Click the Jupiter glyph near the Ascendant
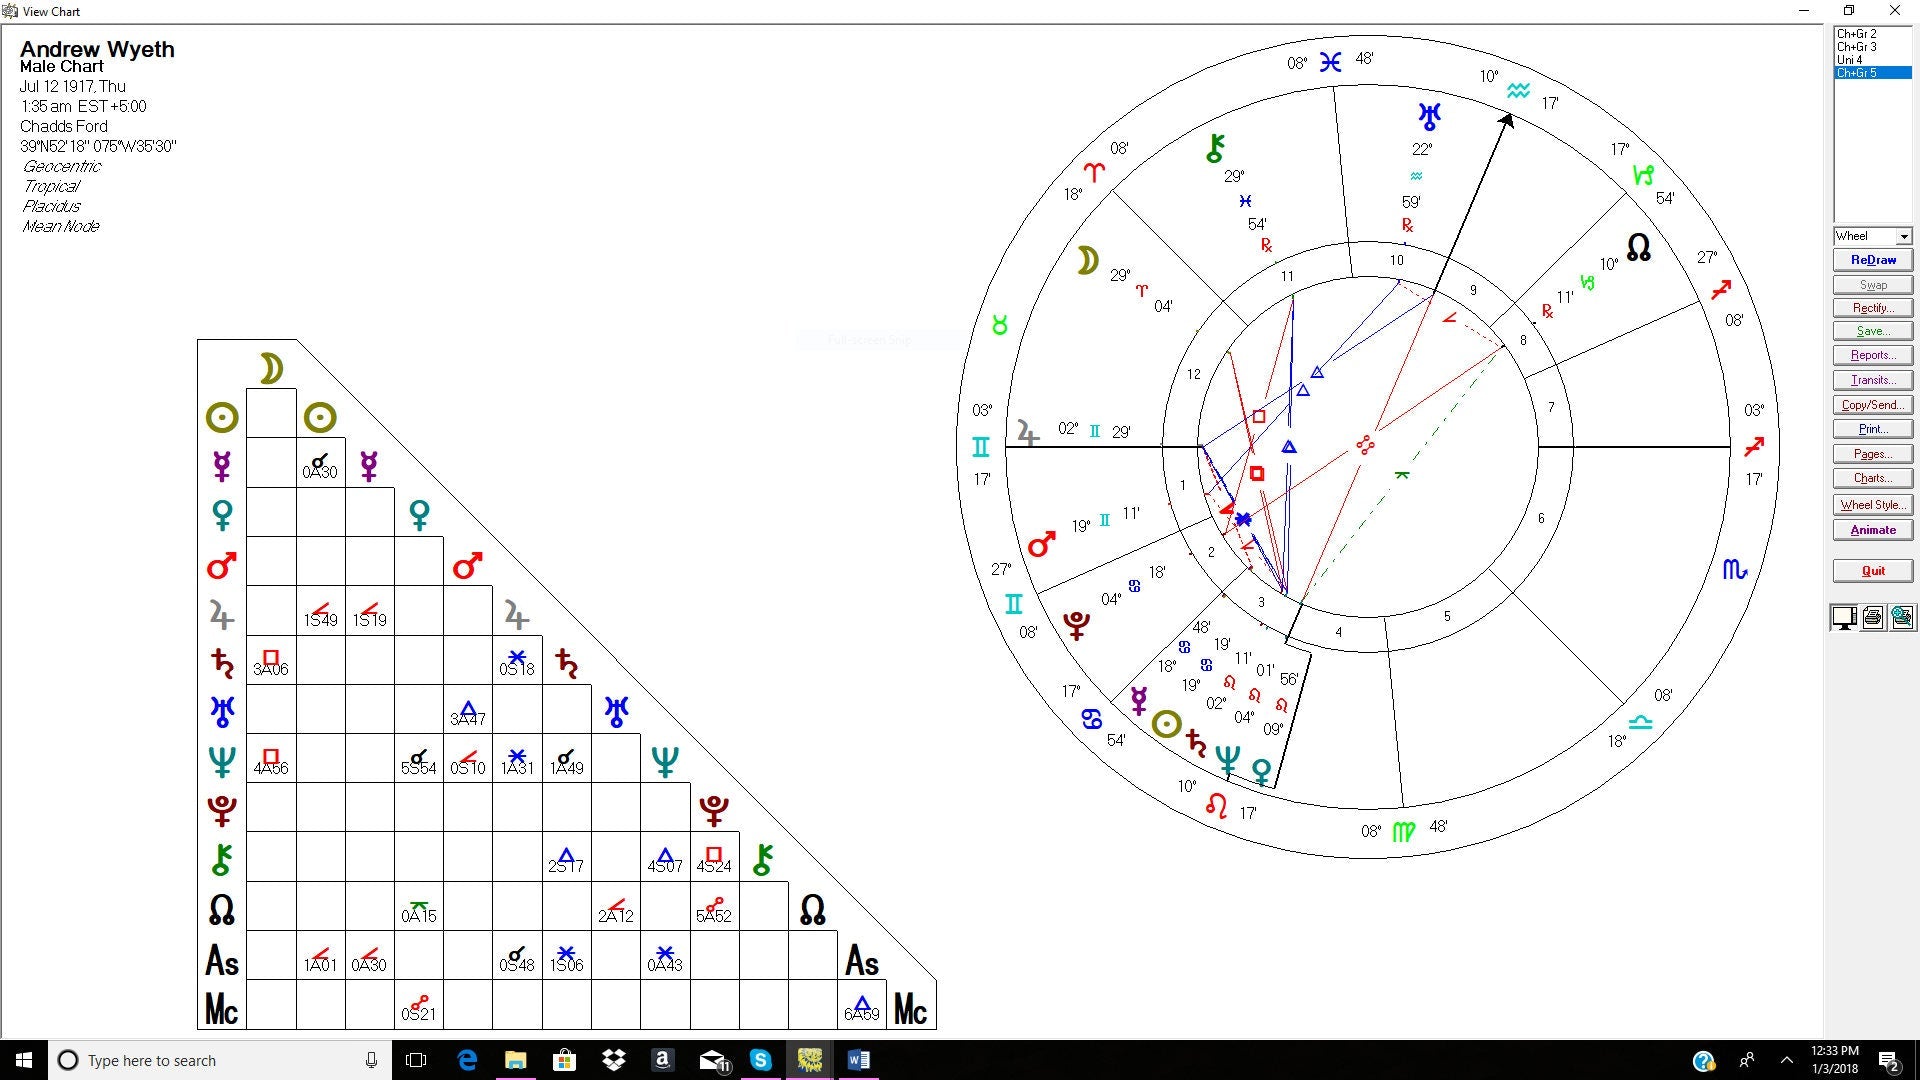 1027,432
